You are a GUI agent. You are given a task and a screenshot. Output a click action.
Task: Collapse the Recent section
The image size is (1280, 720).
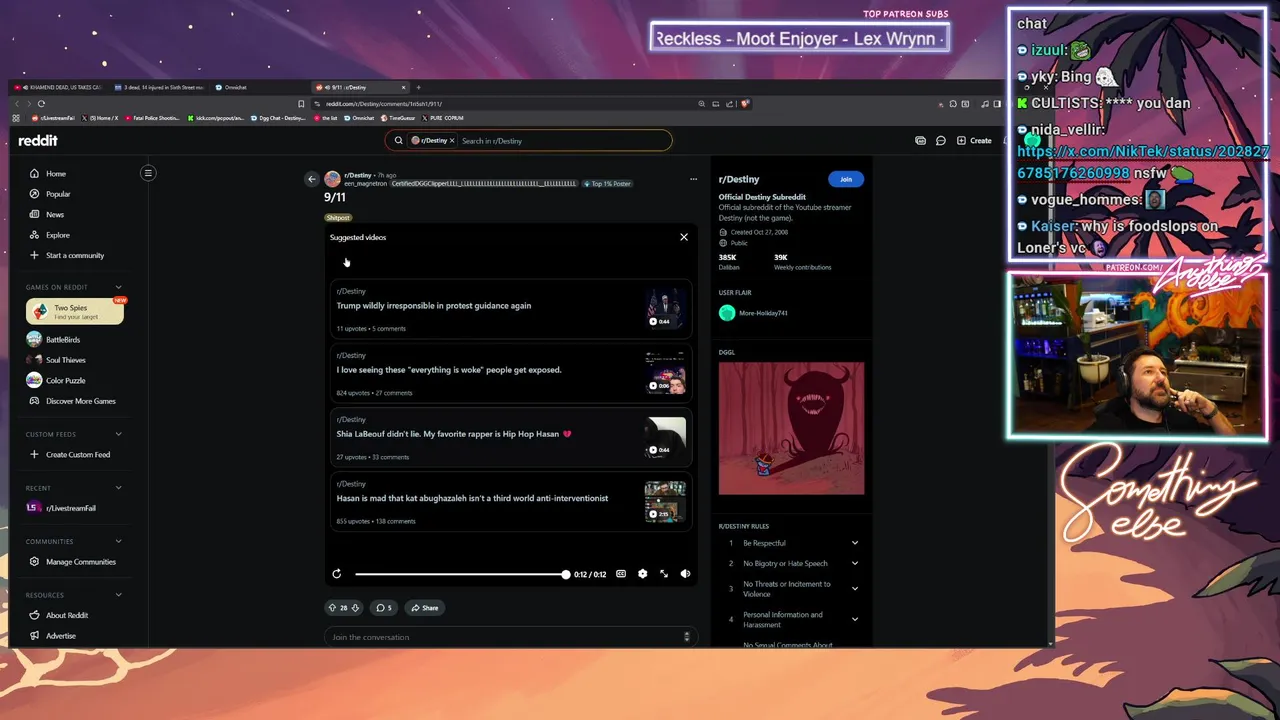[118, 488]
